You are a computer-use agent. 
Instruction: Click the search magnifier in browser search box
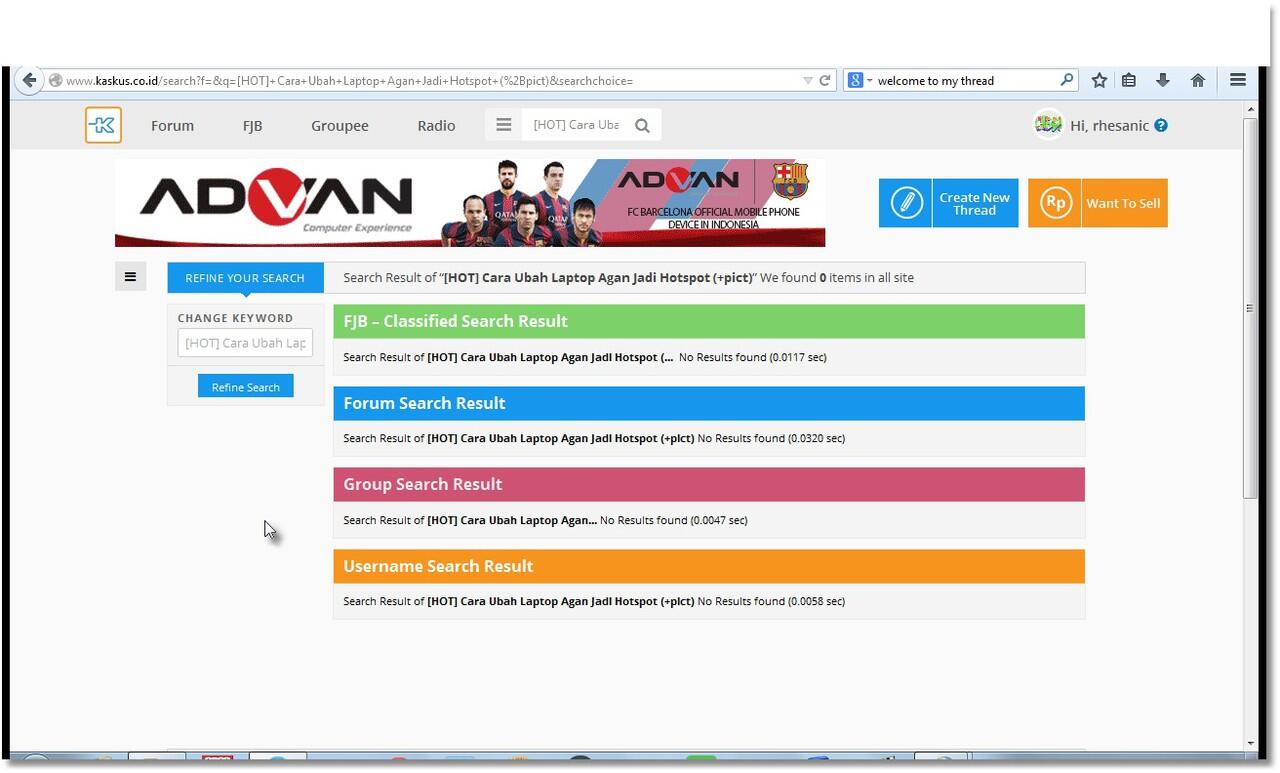click(x=1067, y=80)
